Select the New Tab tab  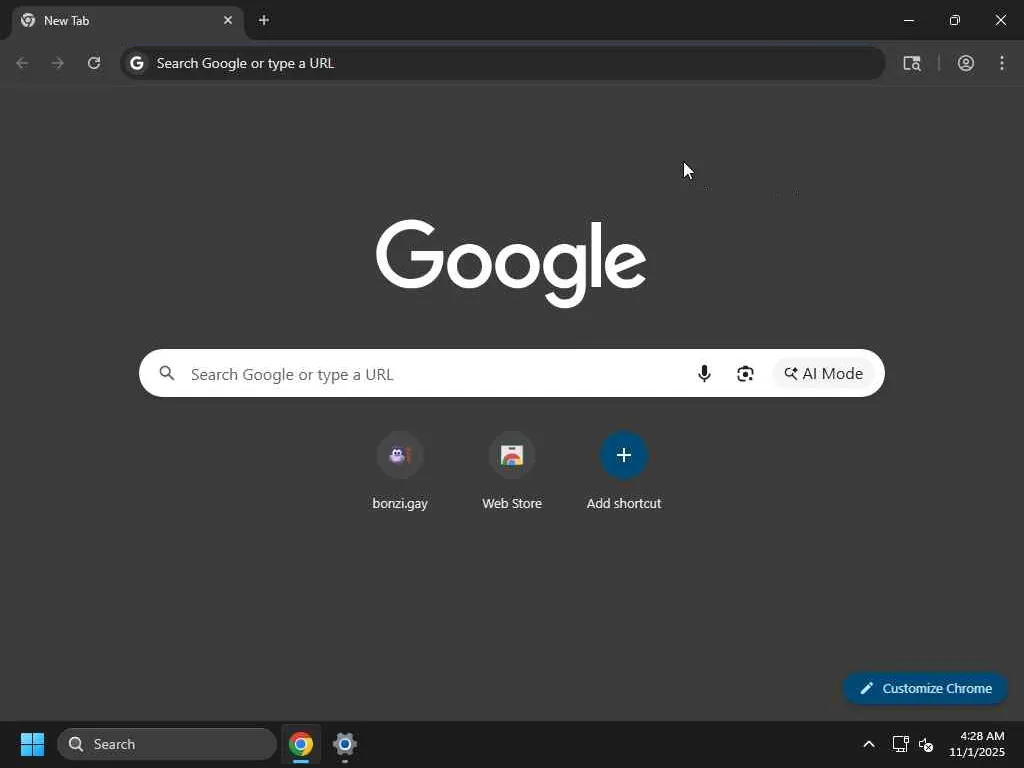(127, 21)
